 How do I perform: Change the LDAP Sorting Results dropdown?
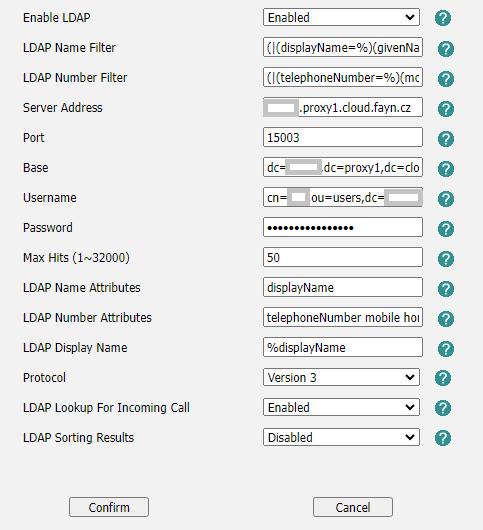pos(341,437)
